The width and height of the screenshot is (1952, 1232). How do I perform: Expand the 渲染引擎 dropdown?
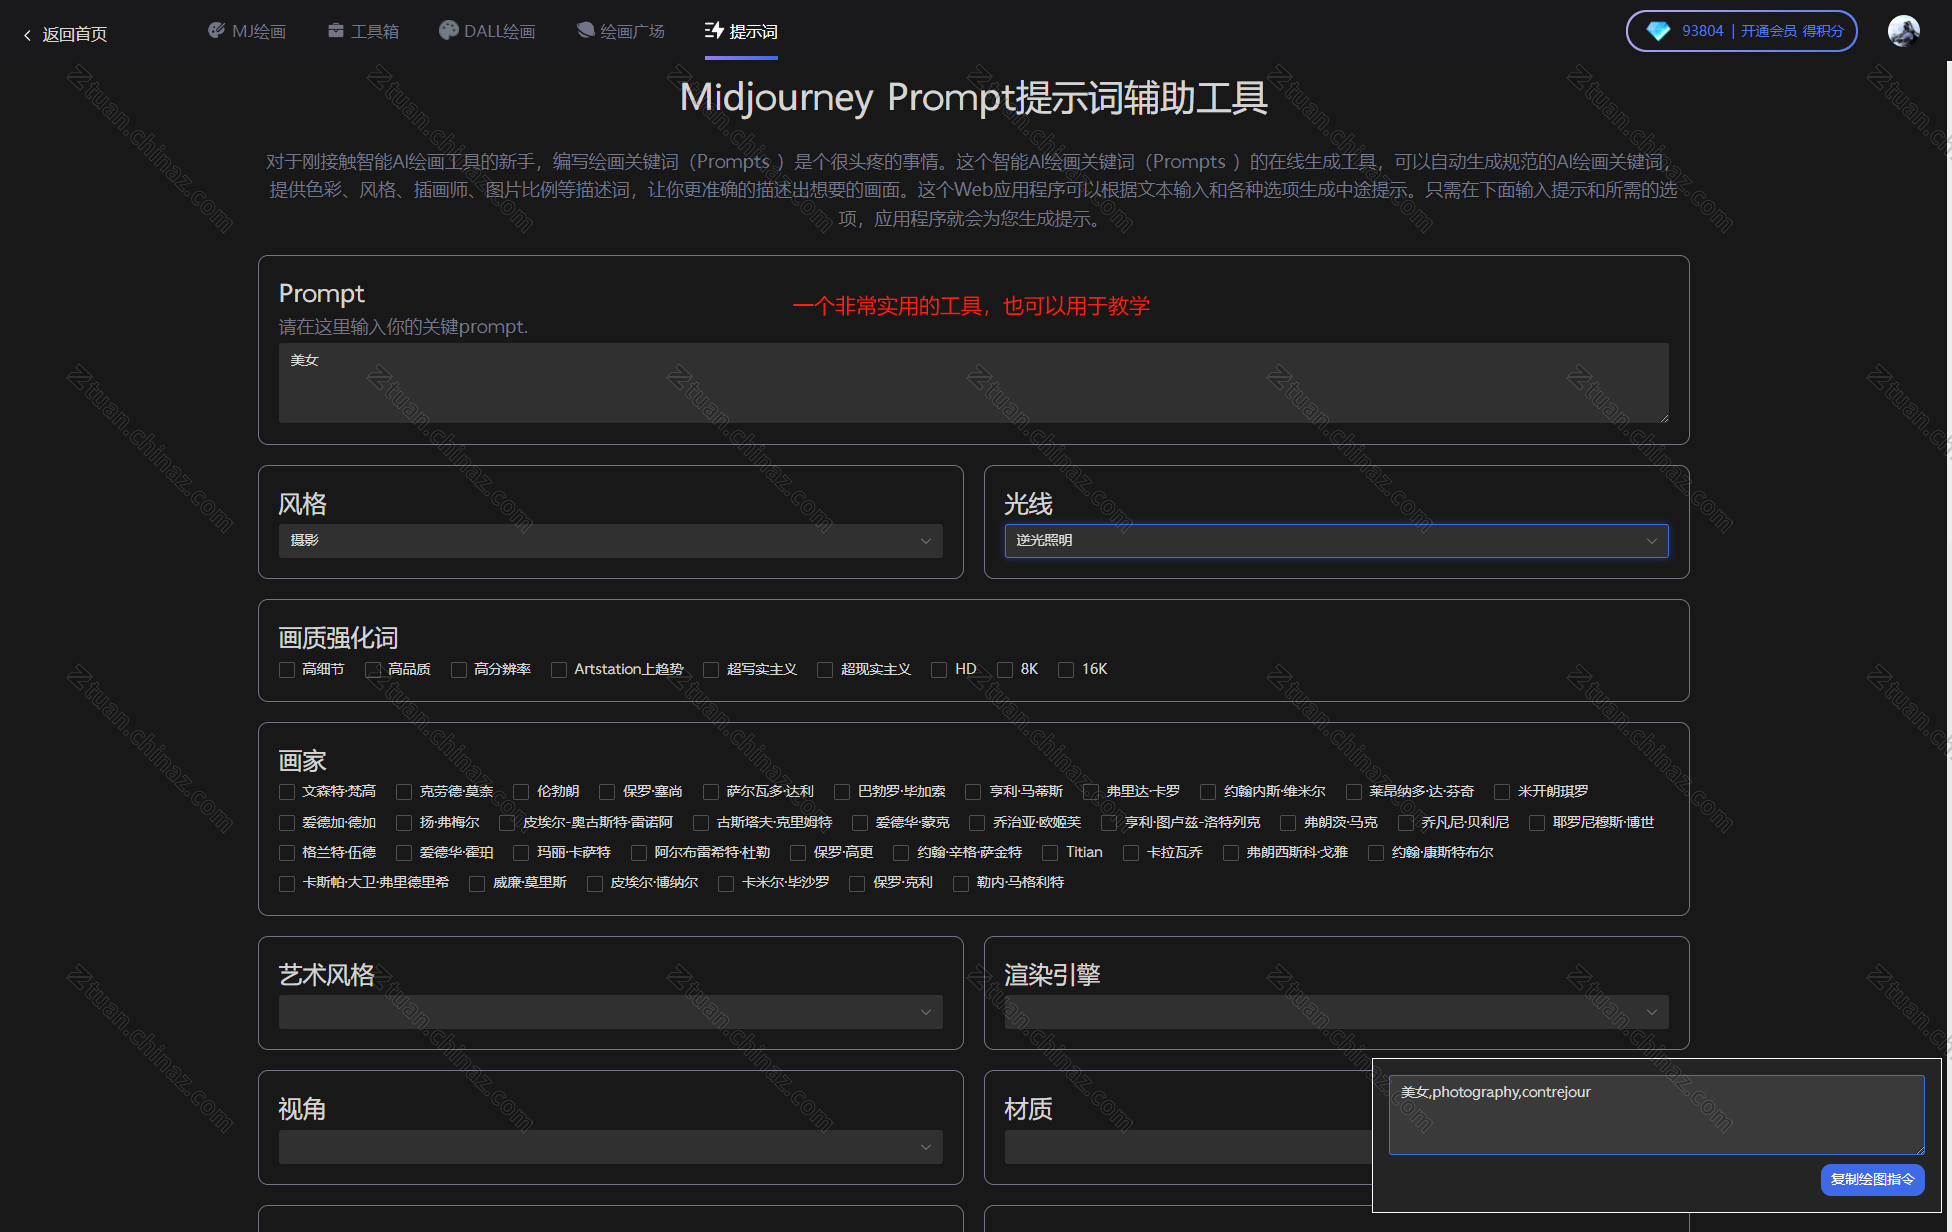point(1336,1012)
